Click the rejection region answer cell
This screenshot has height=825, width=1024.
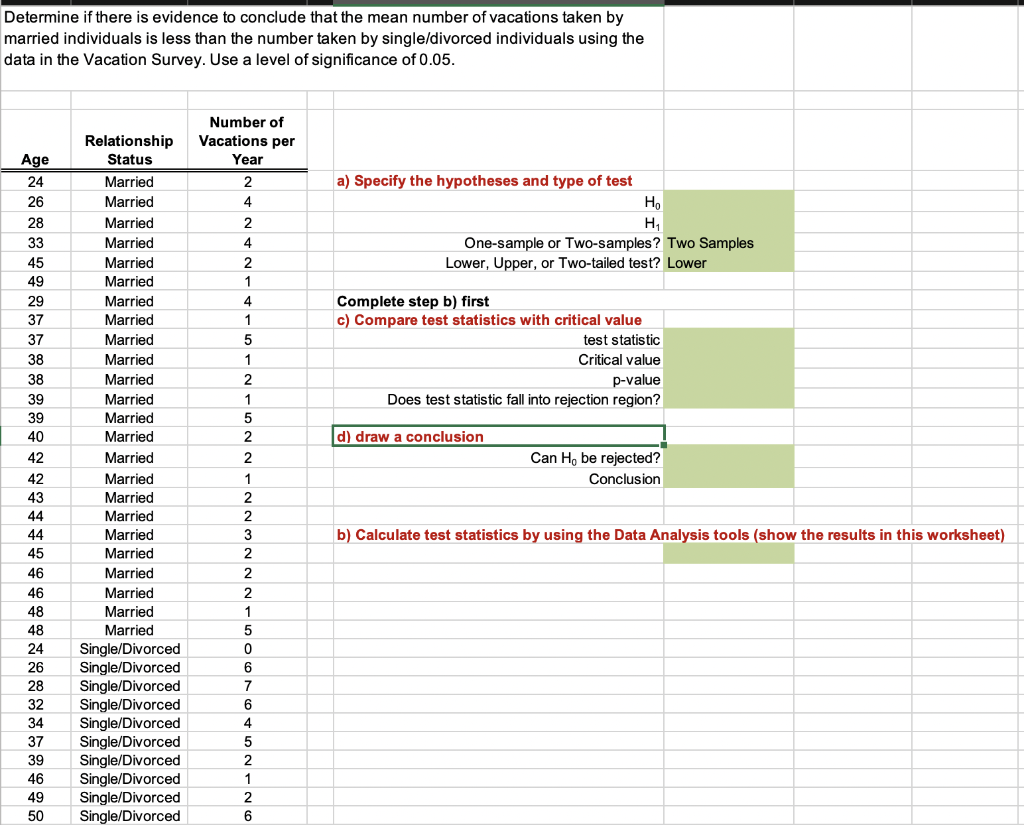(728, 398)
